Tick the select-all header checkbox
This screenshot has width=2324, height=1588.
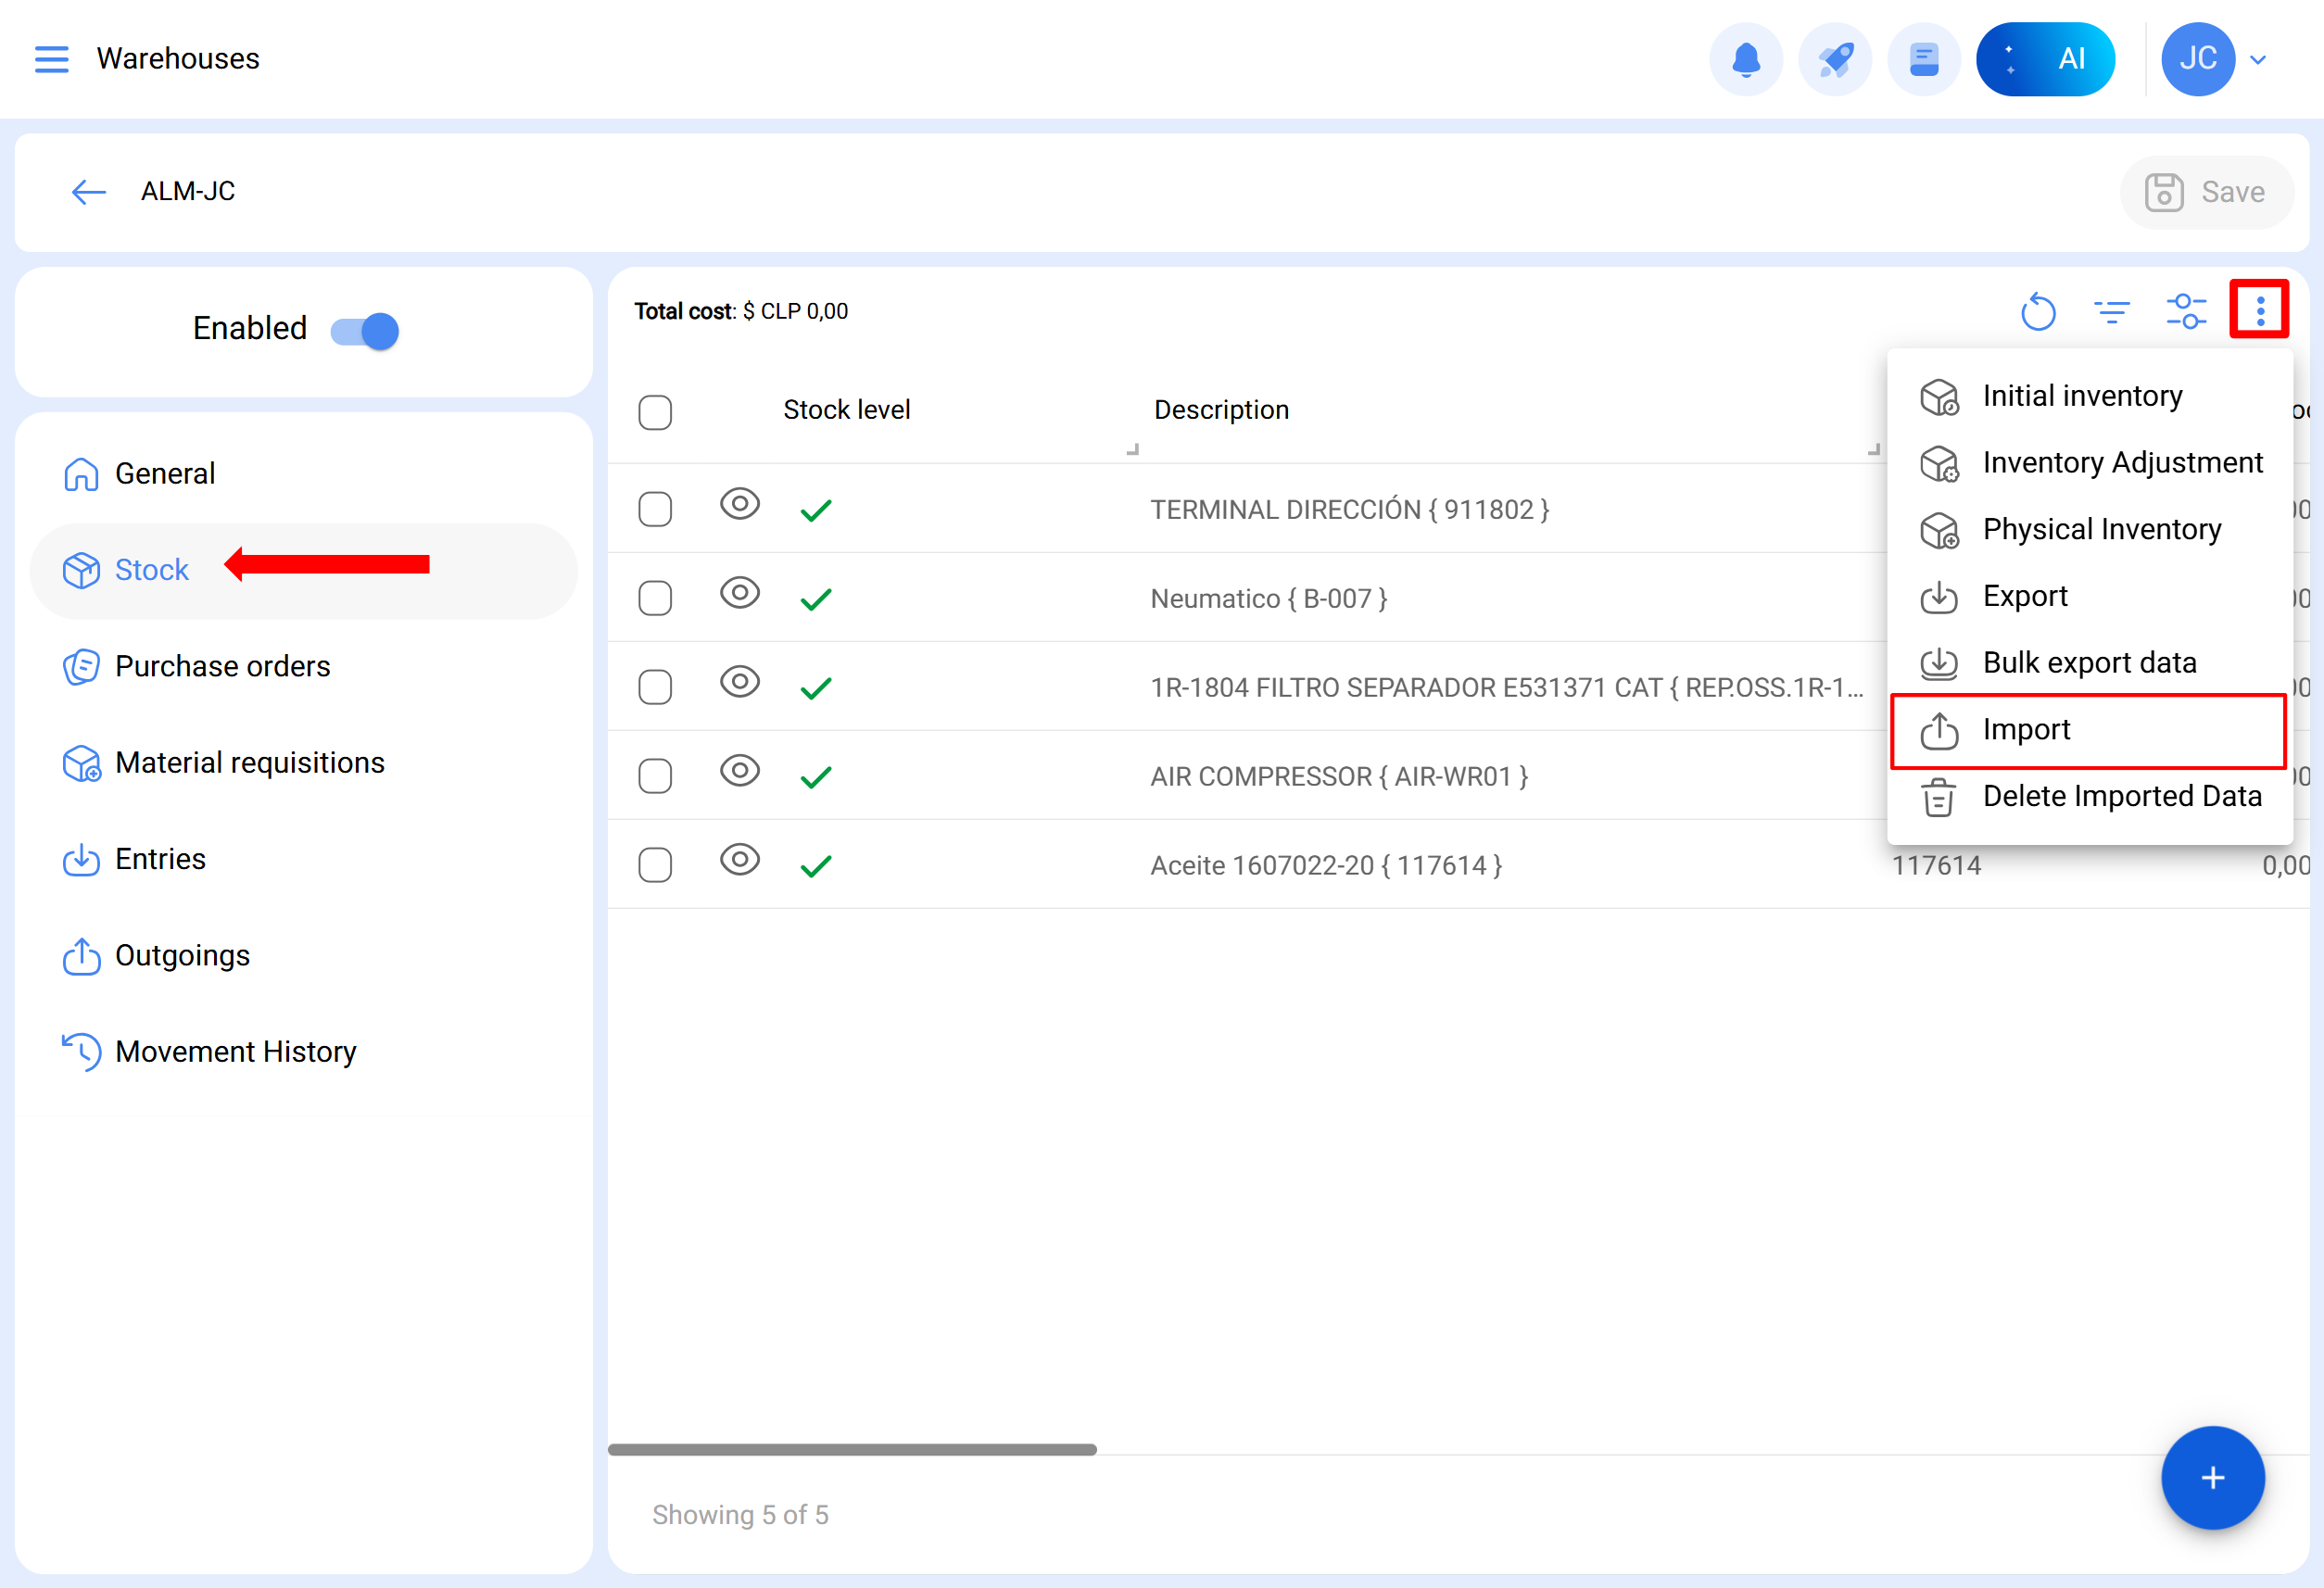(x=655, y=412)
